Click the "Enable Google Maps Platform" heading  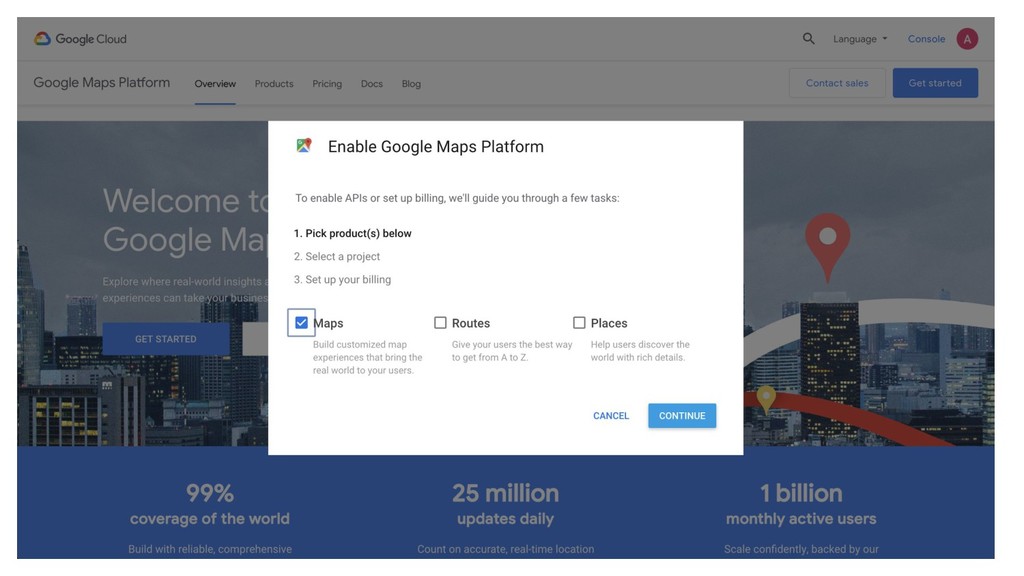436,146
